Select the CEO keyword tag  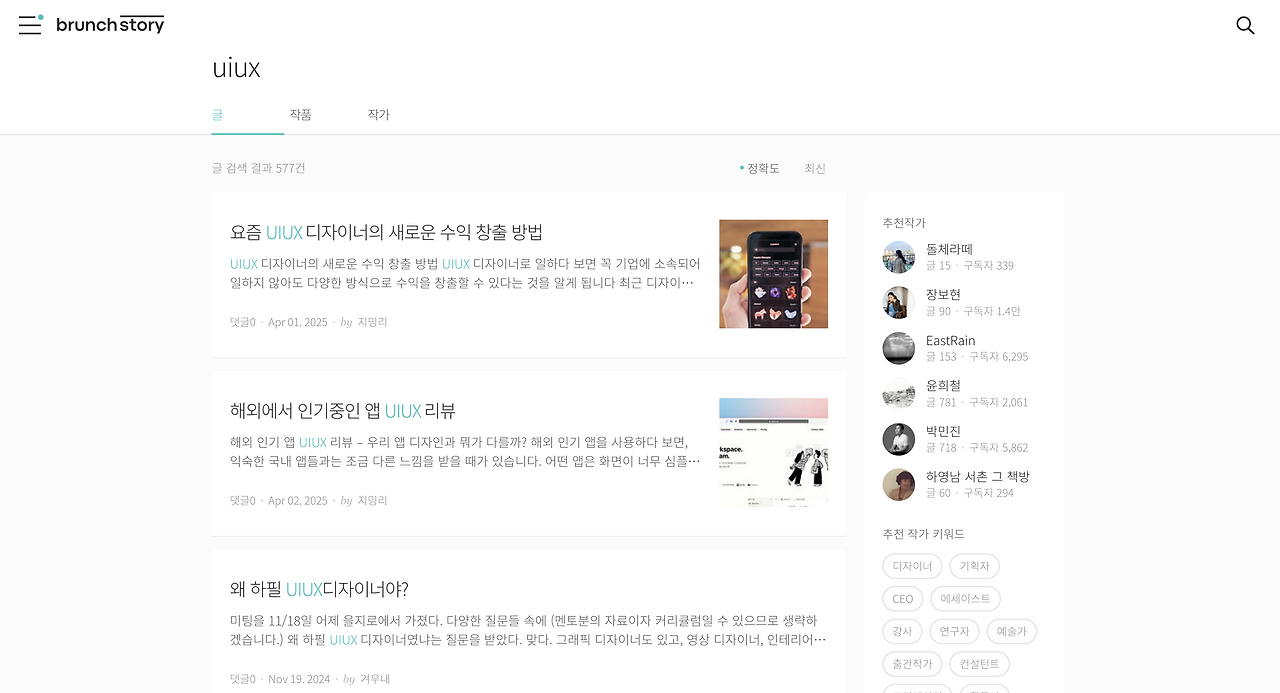(x=902, y=598)
